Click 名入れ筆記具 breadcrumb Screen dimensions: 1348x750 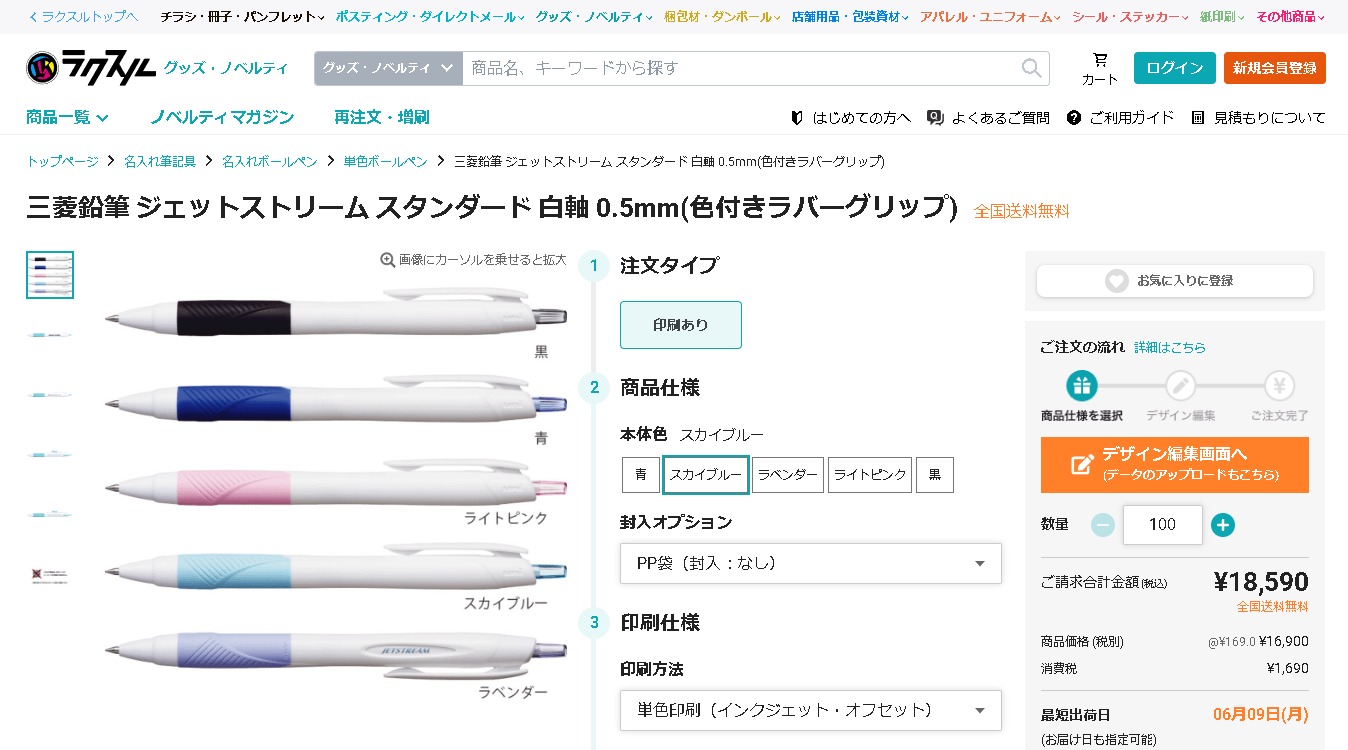(160, 161)
